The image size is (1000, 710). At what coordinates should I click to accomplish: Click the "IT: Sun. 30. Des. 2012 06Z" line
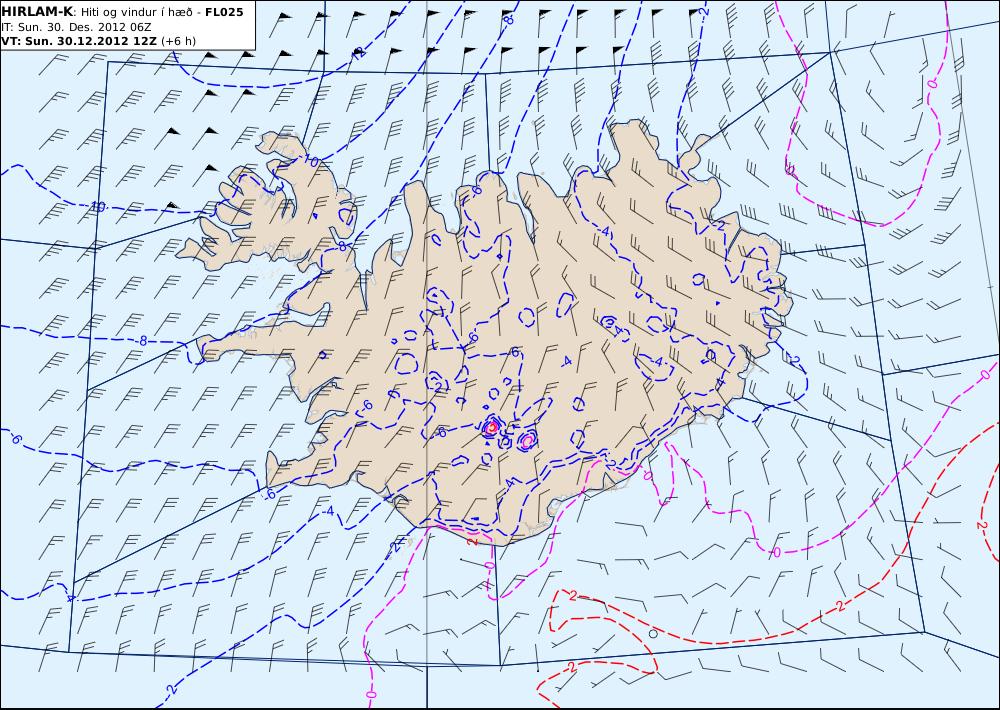77,27
